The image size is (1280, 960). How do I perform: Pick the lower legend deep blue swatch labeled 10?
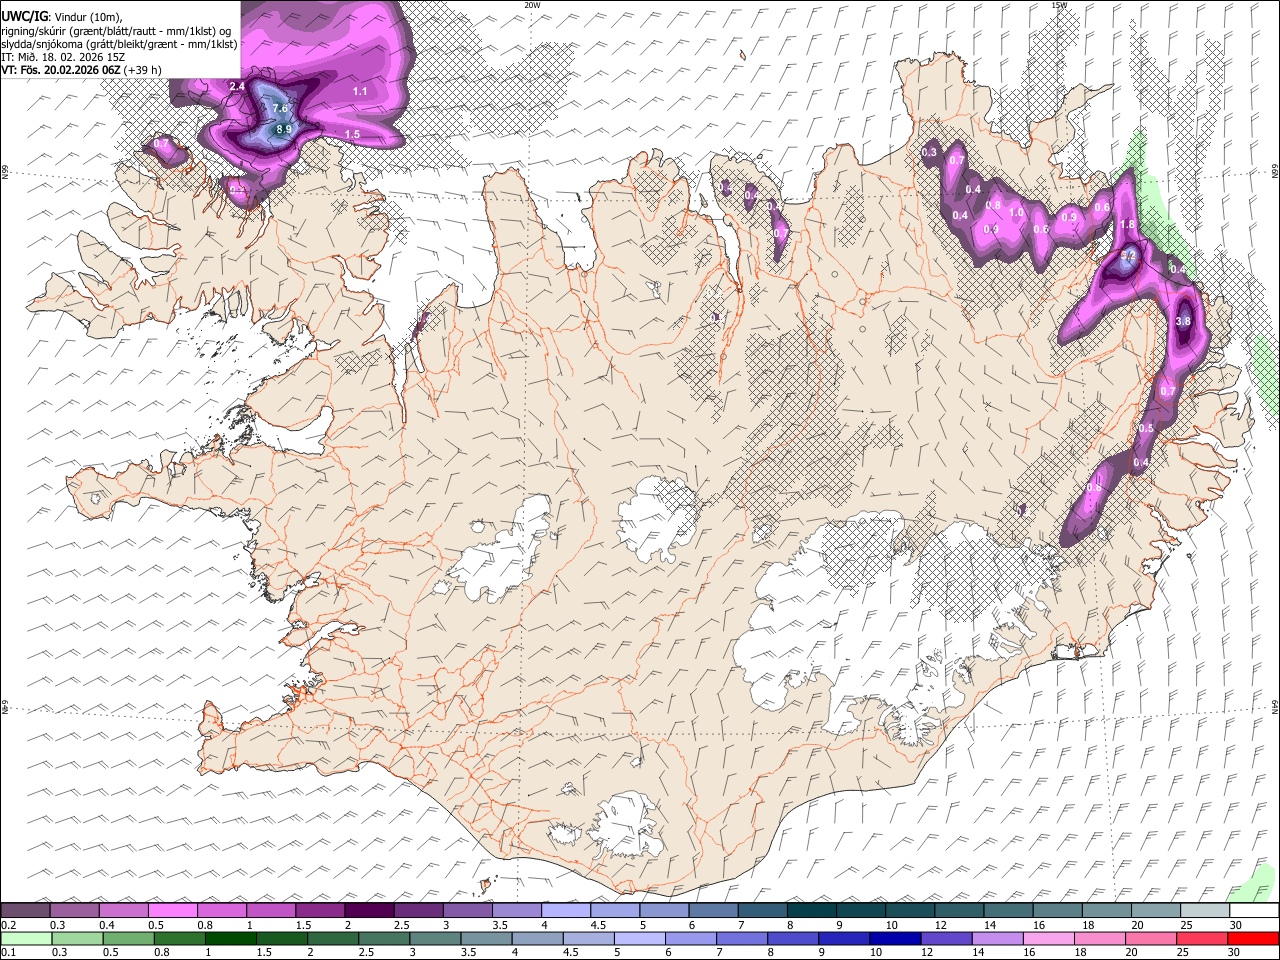(894, 938)
